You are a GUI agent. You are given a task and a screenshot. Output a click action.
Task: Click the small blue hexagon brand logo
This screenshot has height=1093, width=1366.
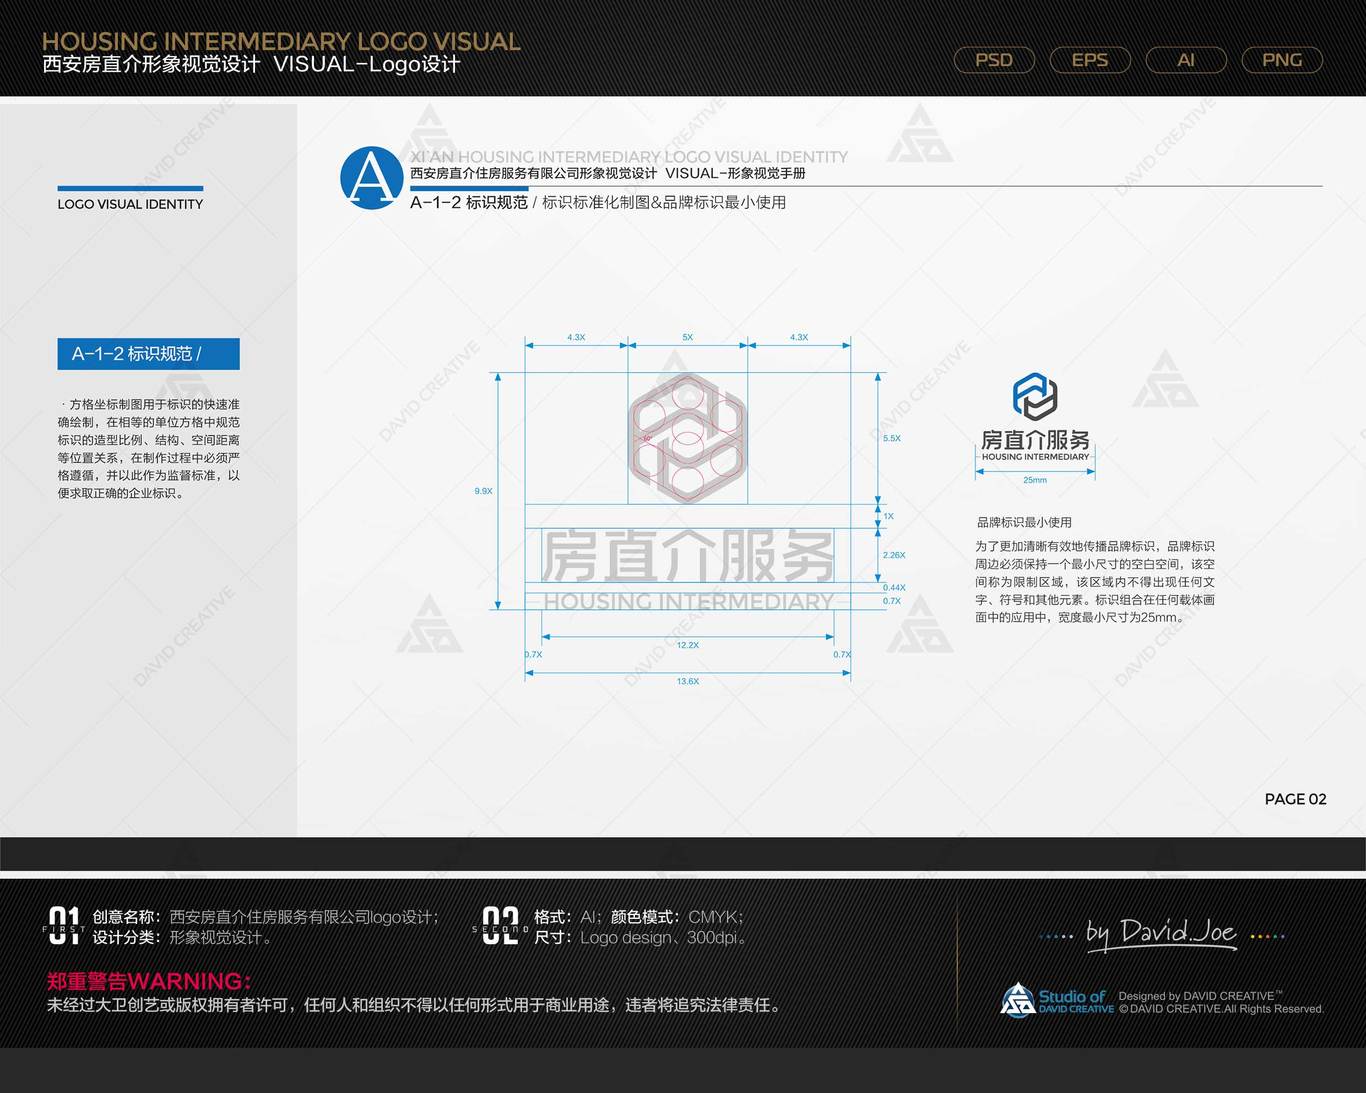(1035, 396)
